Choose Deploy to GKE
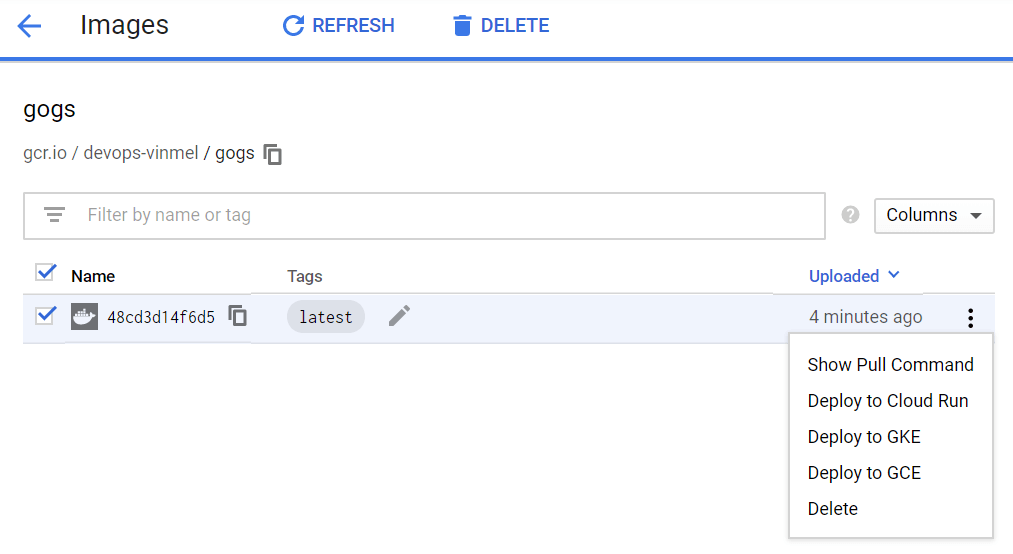Image resolution: width=1013 pixels, height=554 pixels. [863, 437]
